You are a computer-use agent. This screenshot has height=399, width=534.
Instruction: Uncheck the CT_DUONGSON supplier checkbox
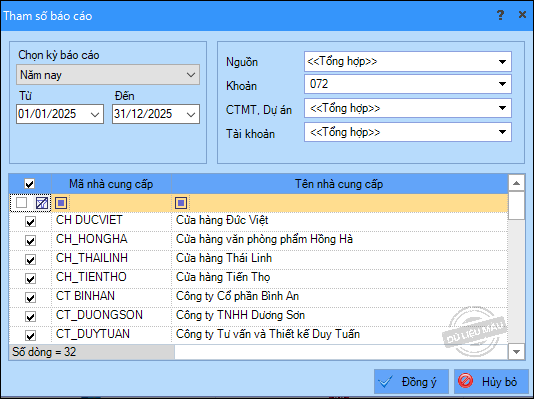point(30,317)
